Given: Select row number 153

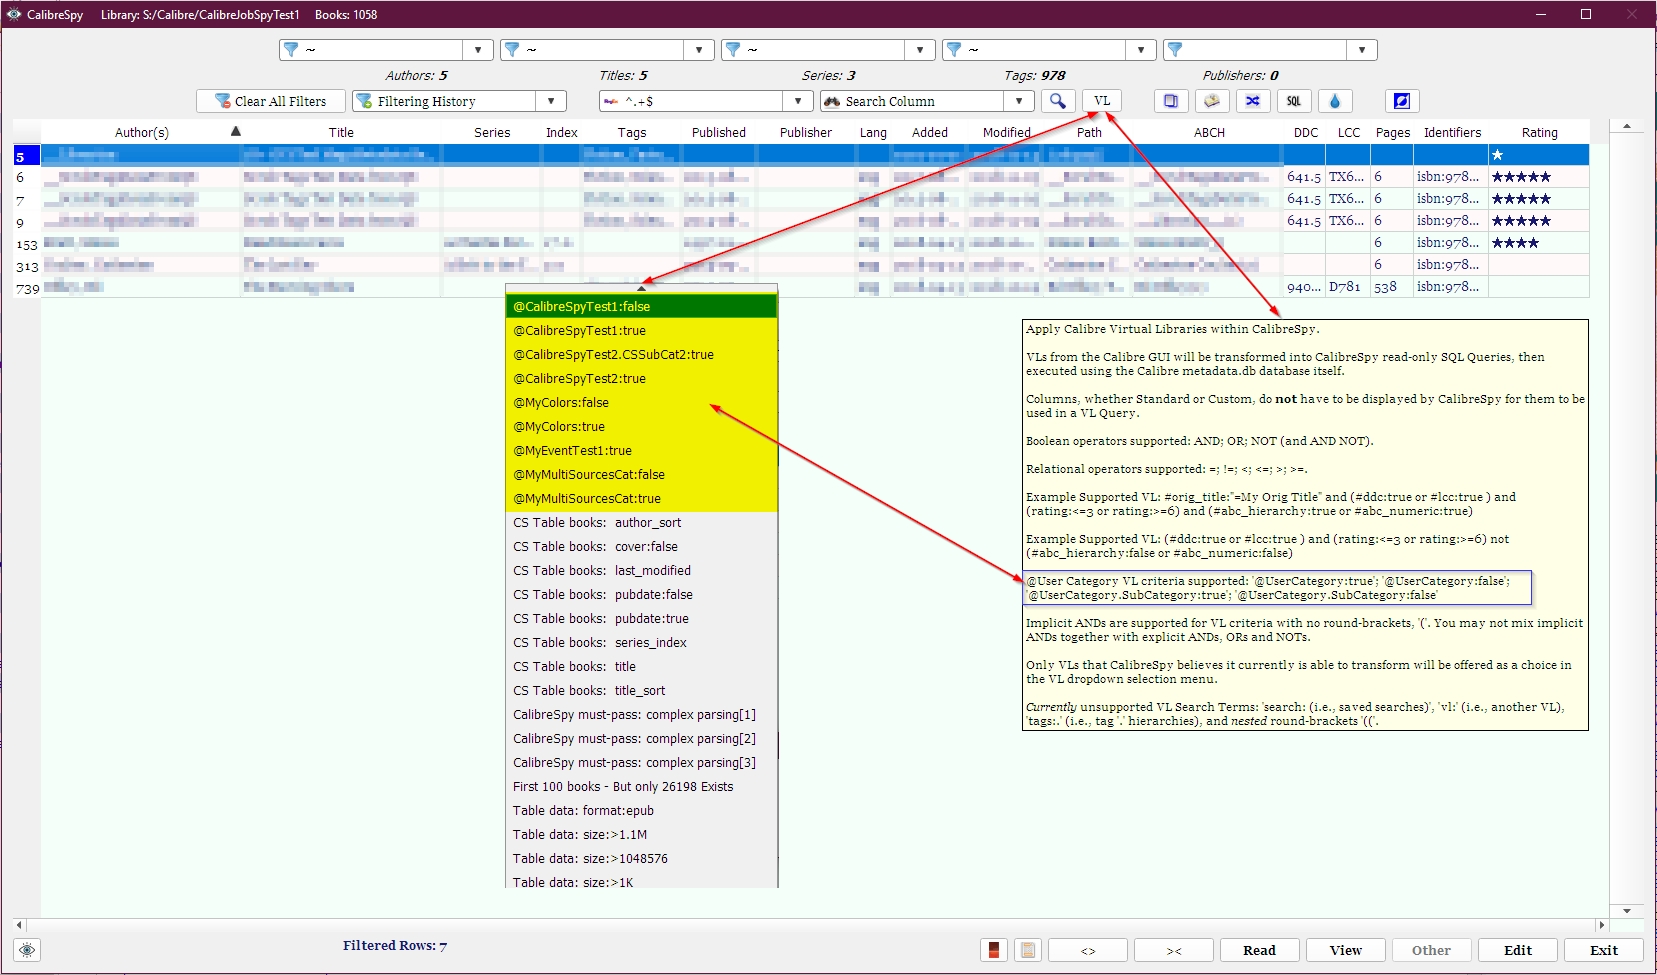Looking at the screenshot, I should tap(27, 244).
